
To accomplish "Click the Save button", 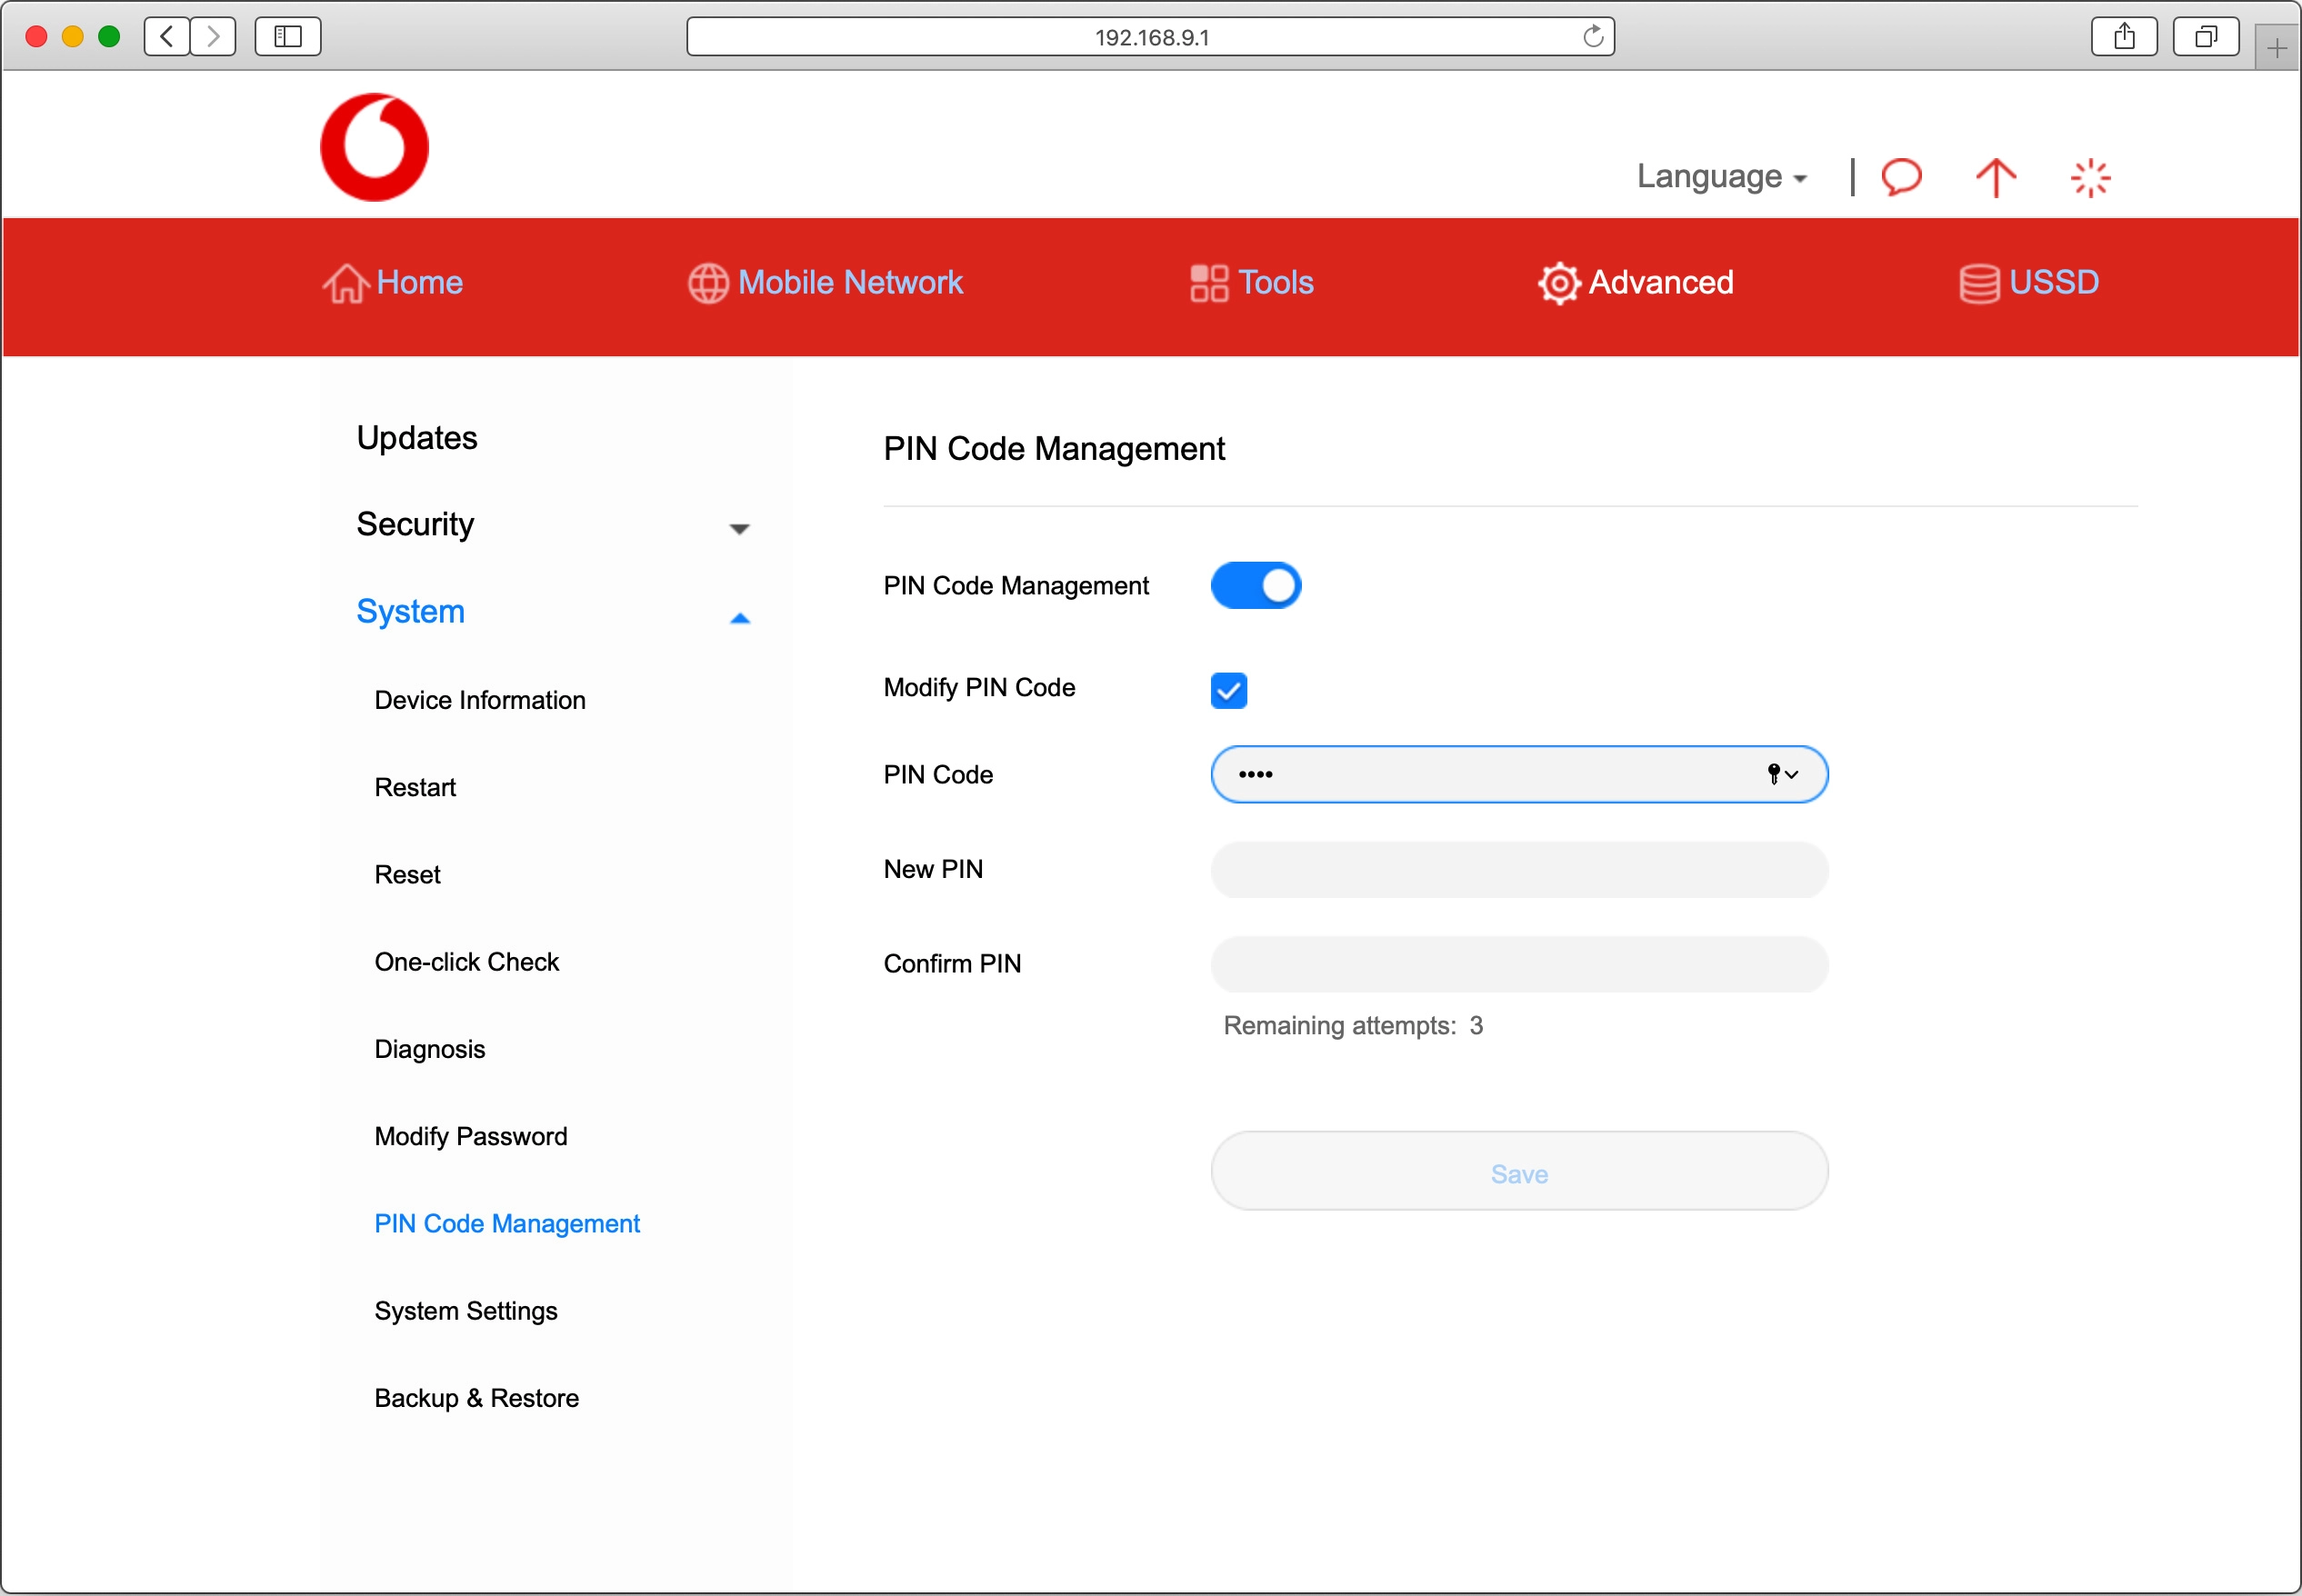I will pos(1518,1172).
